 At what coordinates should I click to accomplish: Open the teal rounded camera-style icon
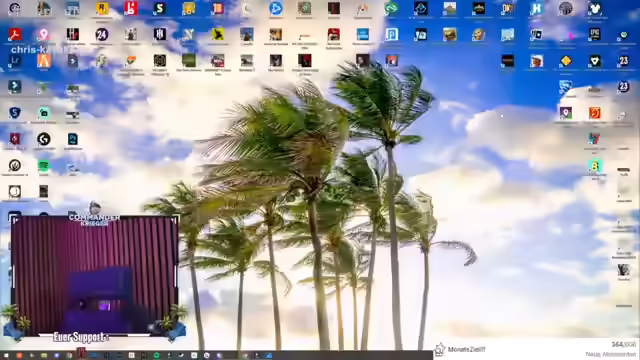coord(44,113)
